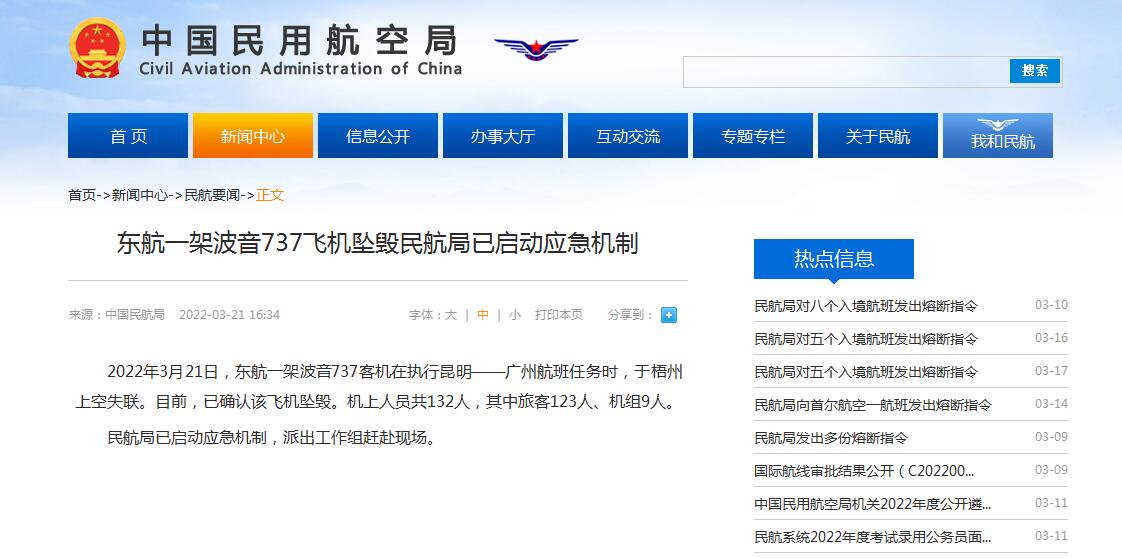Image resolution: width=1122 pixels, height=558 pixels.
Task: Open 中国民用航空局机关2022年度公开遴 article
Action: click(x=873, y=504)
